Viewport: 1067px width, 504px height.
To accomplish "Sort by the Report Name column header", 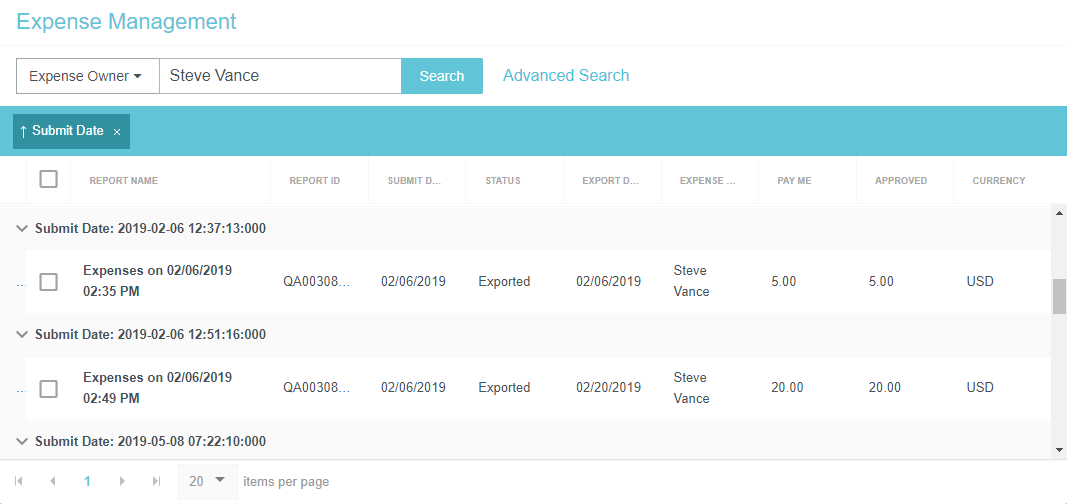I will [x=124, y=181].
